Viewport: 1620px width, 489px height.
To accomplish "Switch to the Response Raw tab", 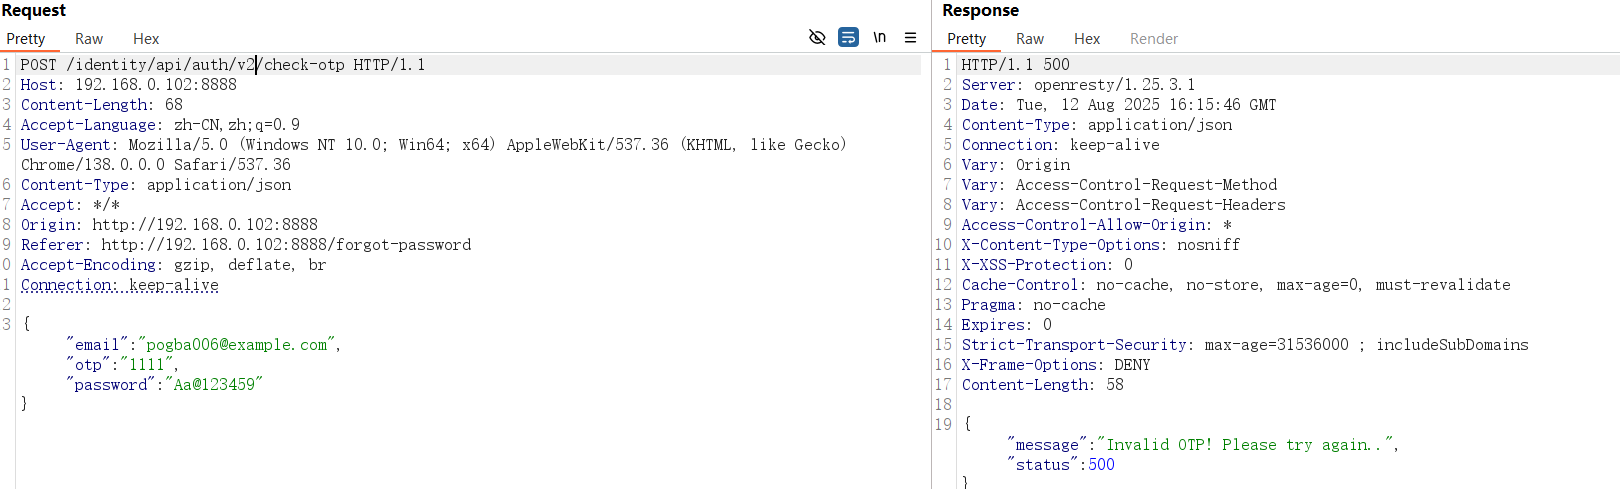I will (1030, 39).
